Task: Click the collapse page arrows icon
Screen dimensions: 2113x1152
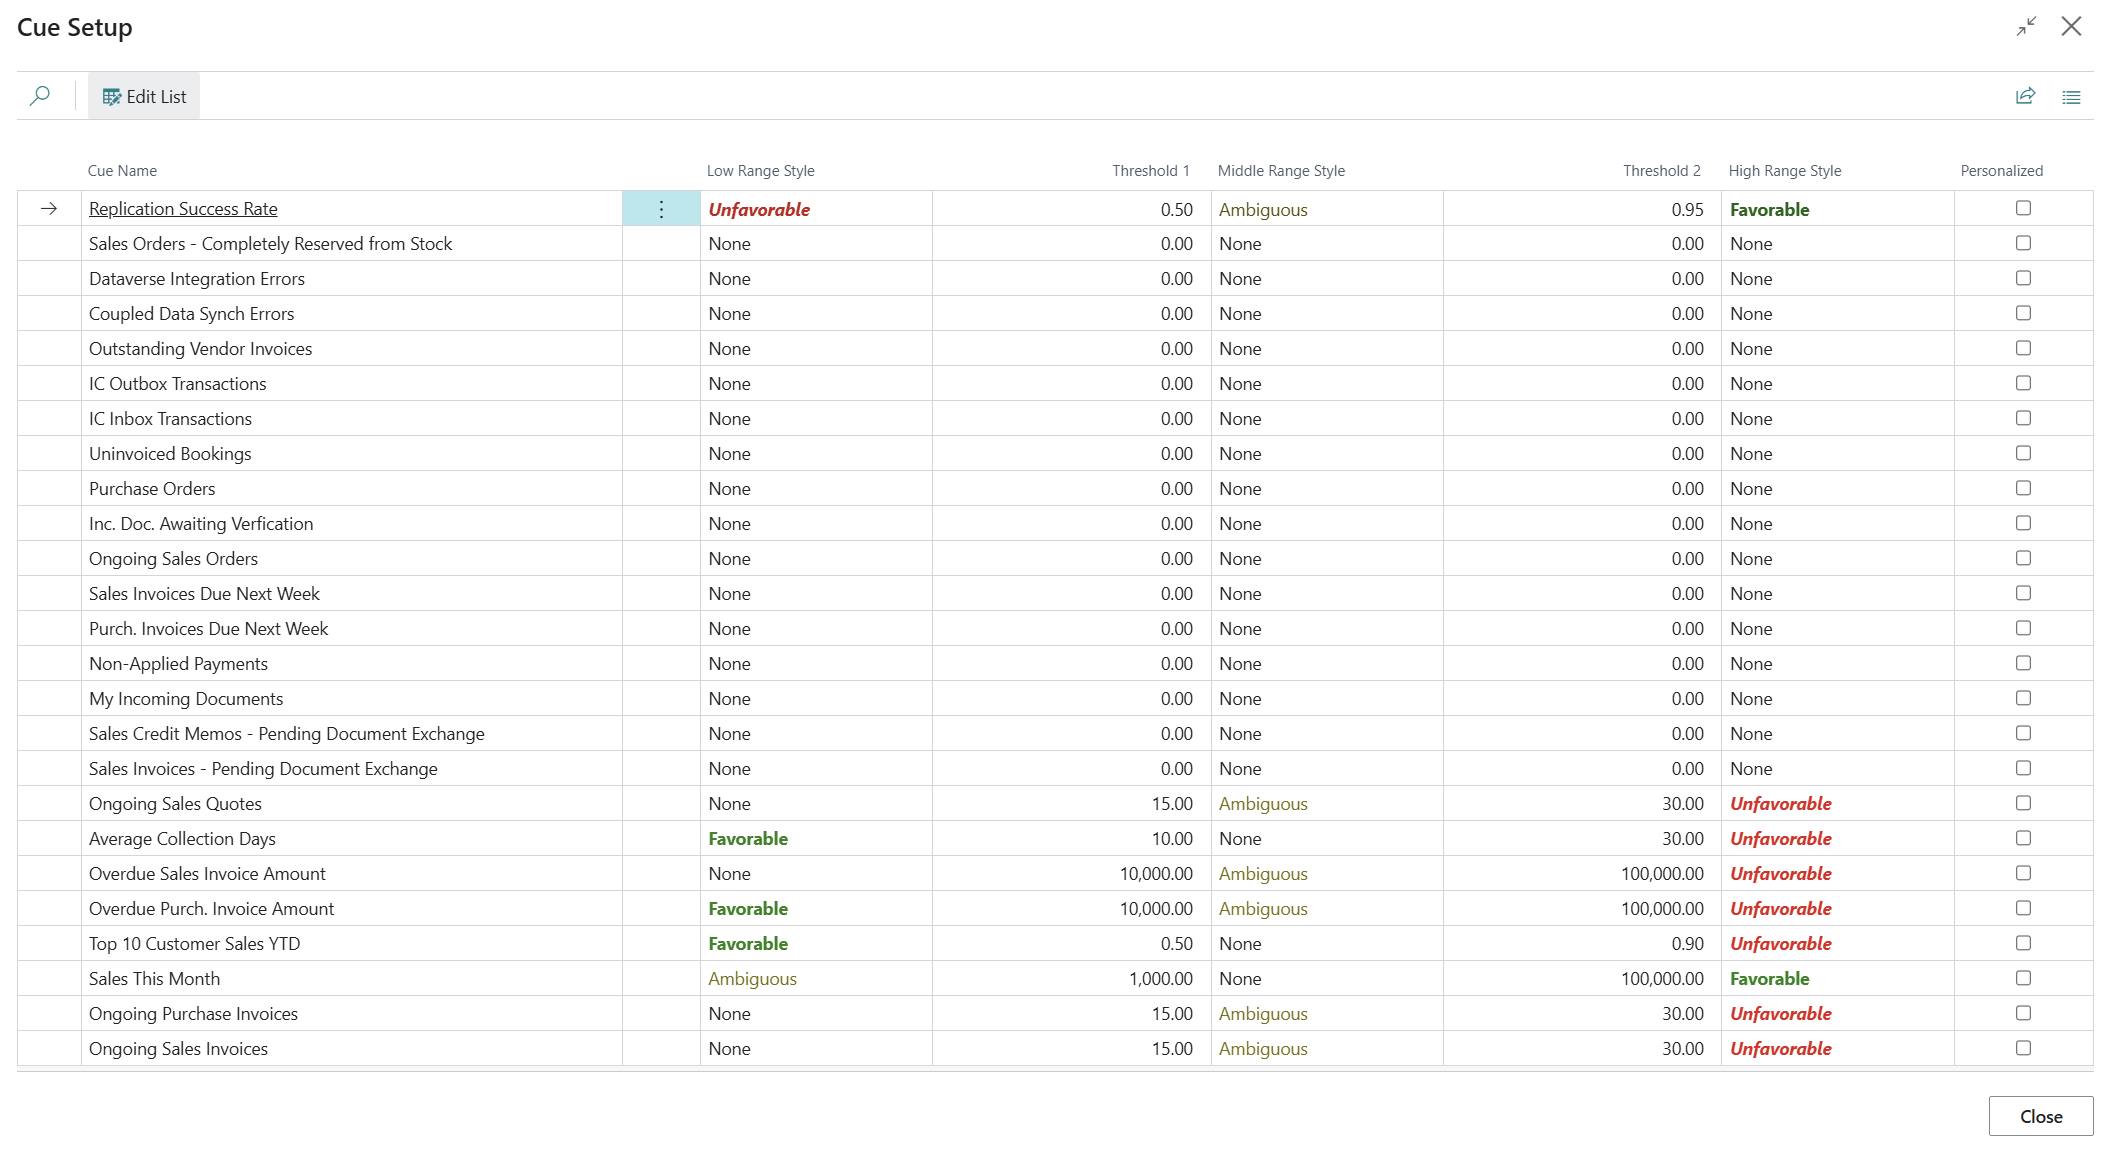Action: pyautogui.click(x=2026, y=27)
